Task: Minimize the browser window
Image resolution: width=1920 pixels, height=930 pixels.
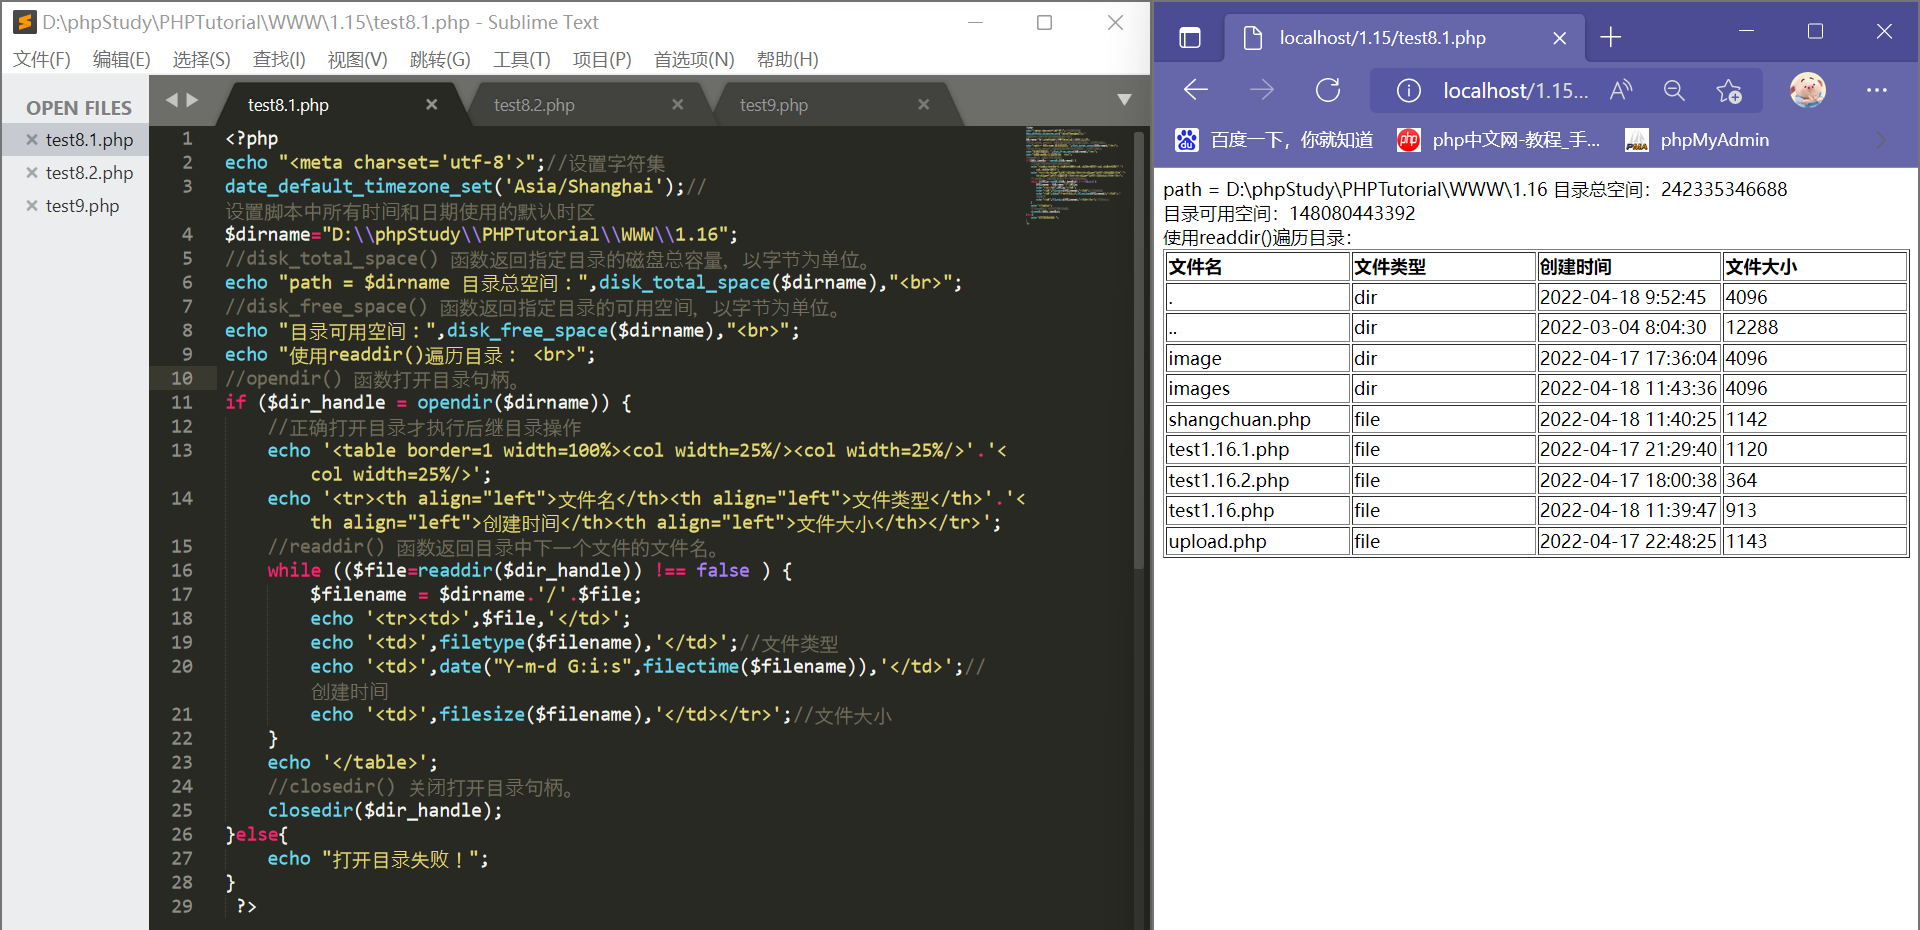Action: click(1746, 31)
